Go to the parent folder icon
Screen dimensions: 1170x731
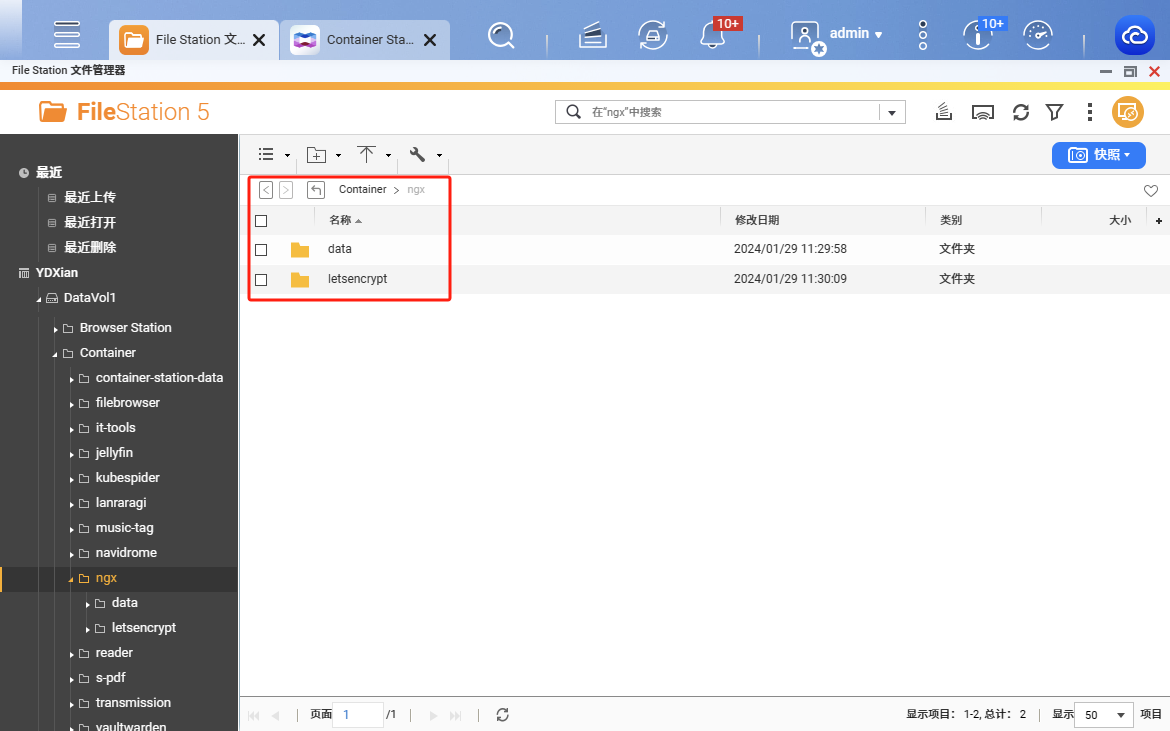[316, 189]
